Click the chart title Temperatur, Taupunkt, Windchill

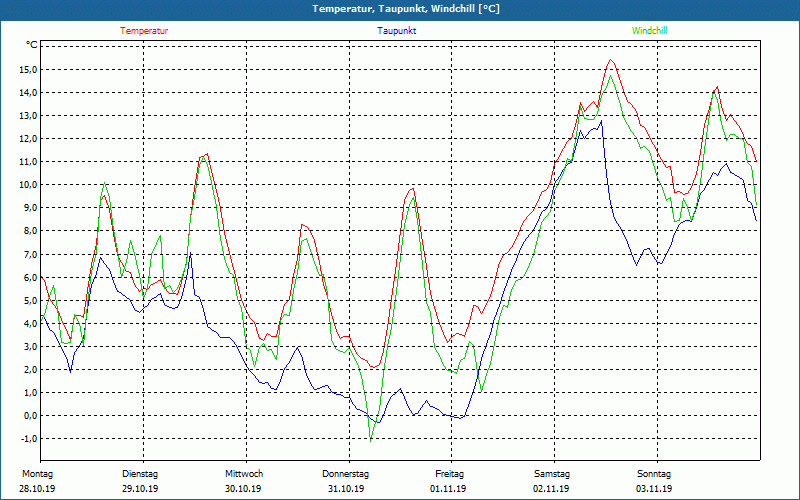pos(406,9)
